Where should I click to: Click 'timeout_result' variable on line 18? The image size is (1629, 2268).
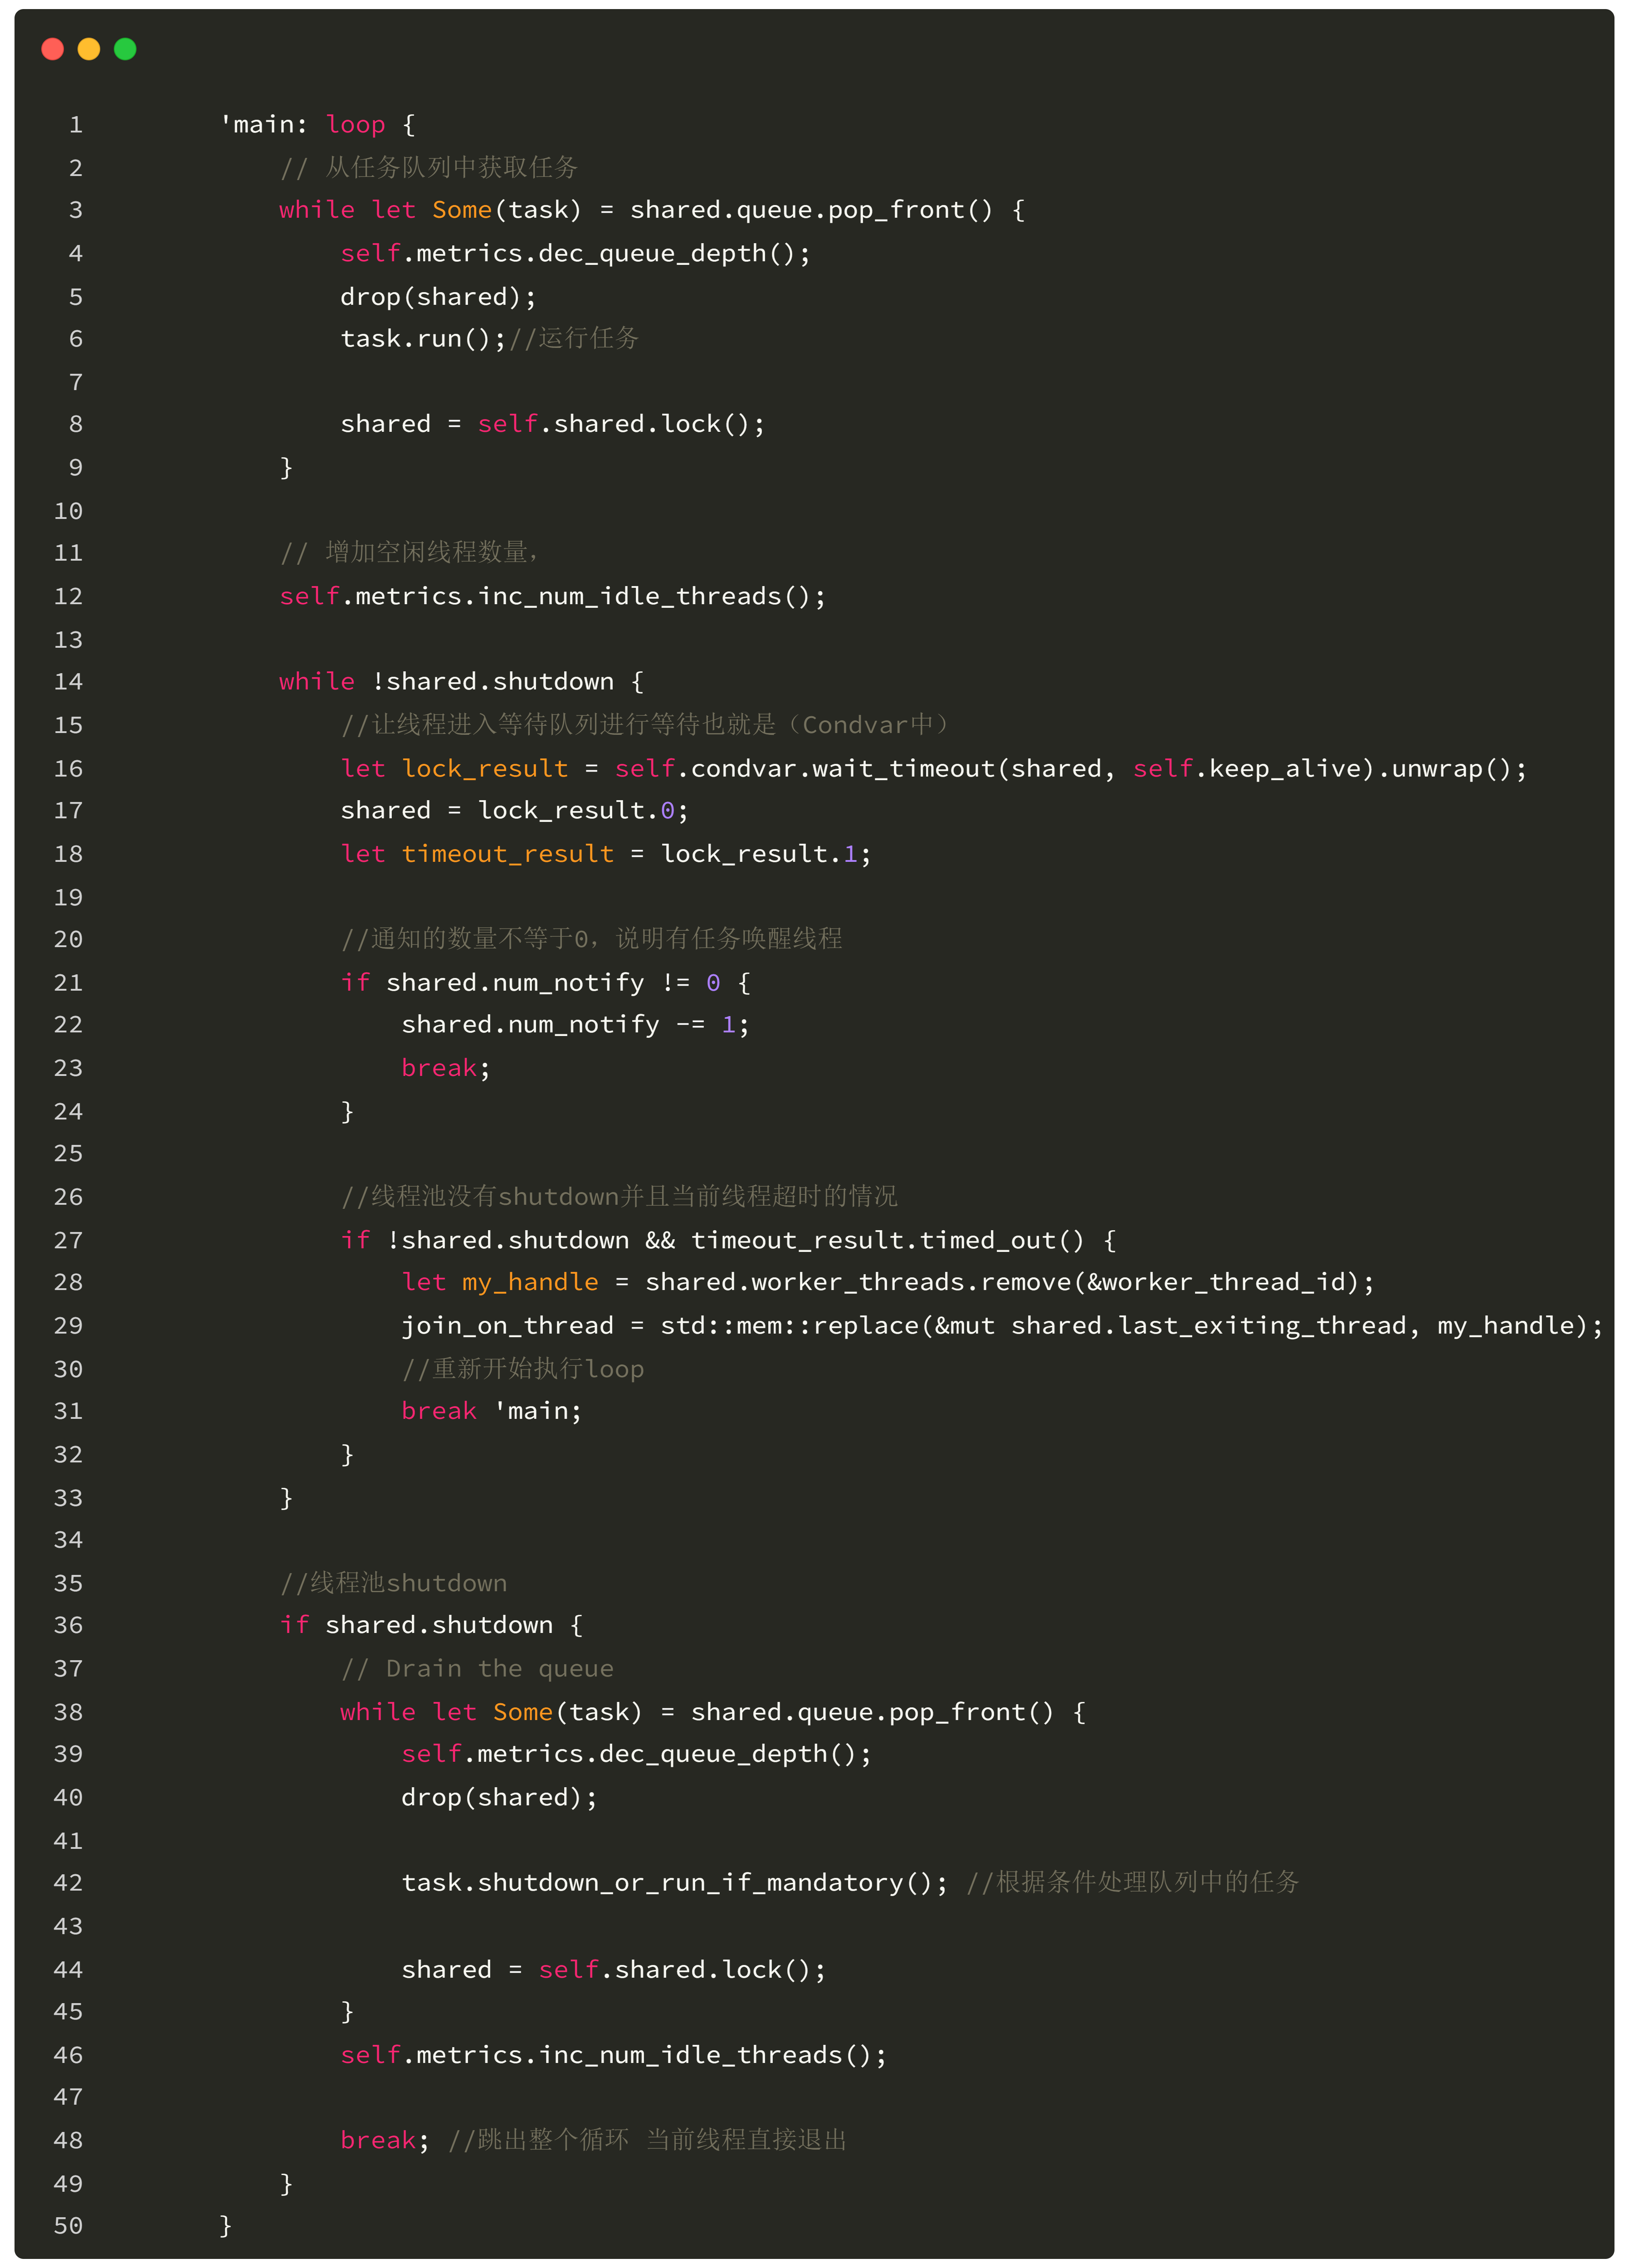(x=507, y=854)
